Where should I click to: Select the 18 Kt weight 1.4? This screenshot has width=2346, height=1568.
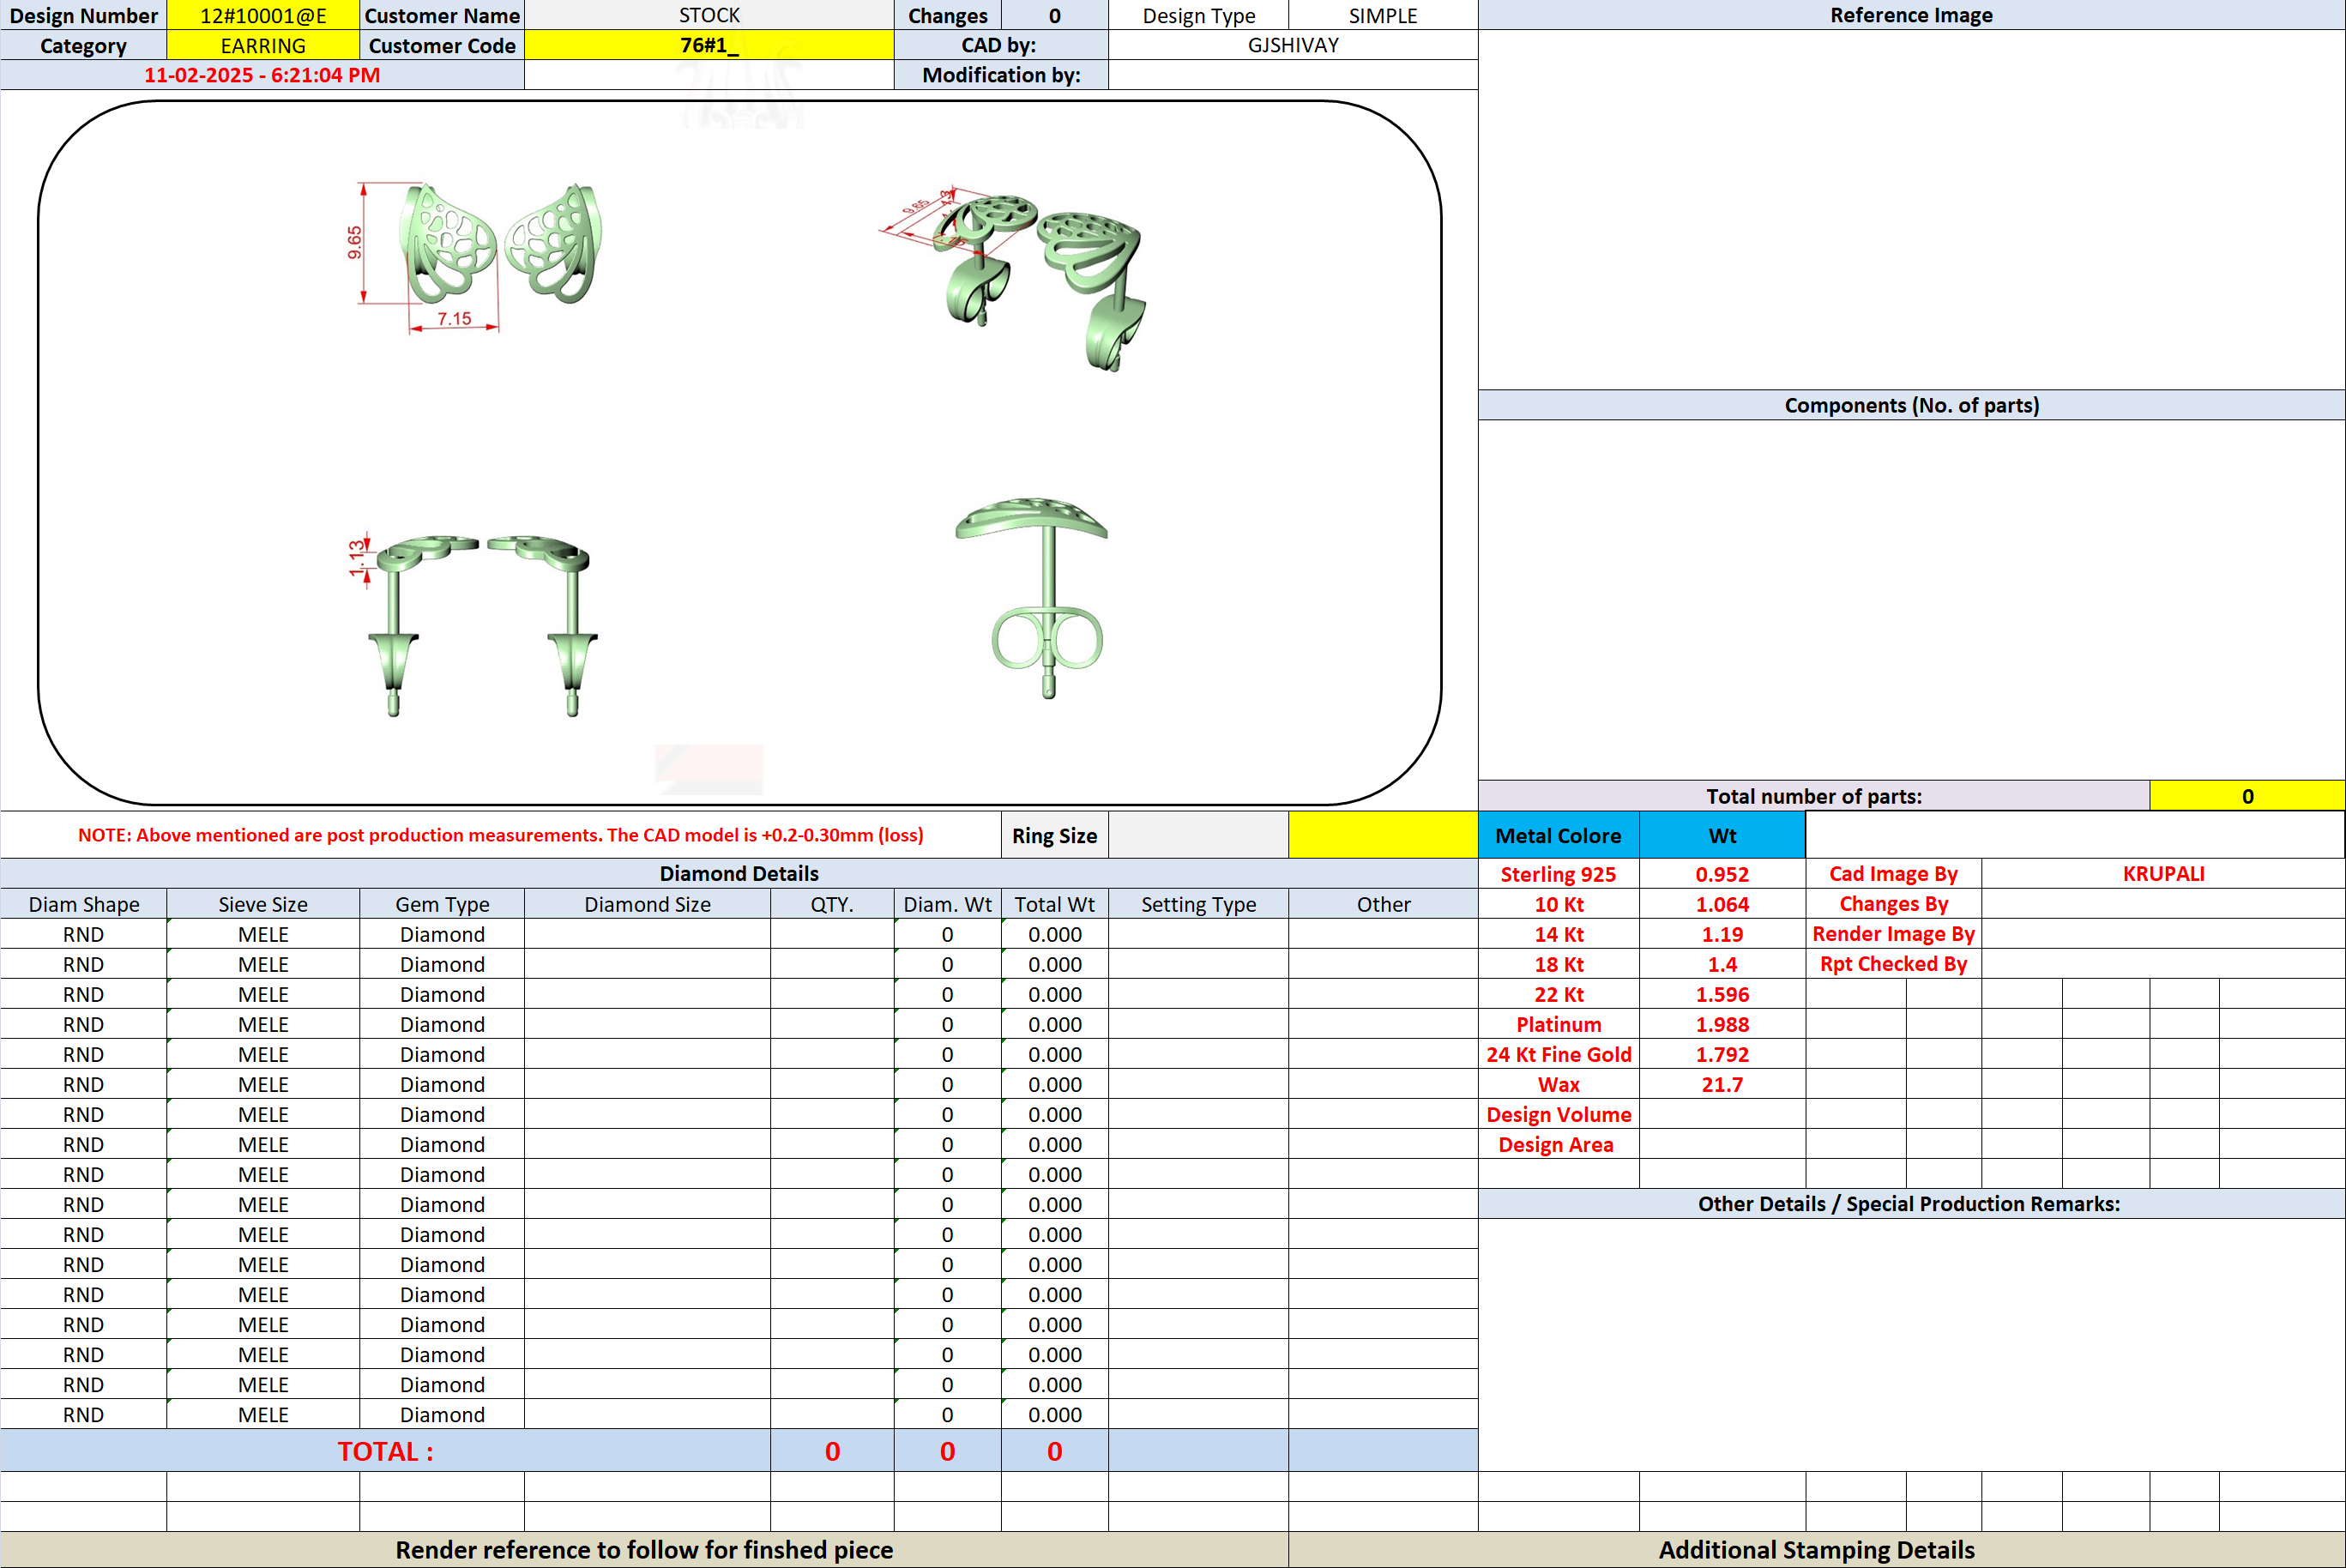click(1722, 964)
